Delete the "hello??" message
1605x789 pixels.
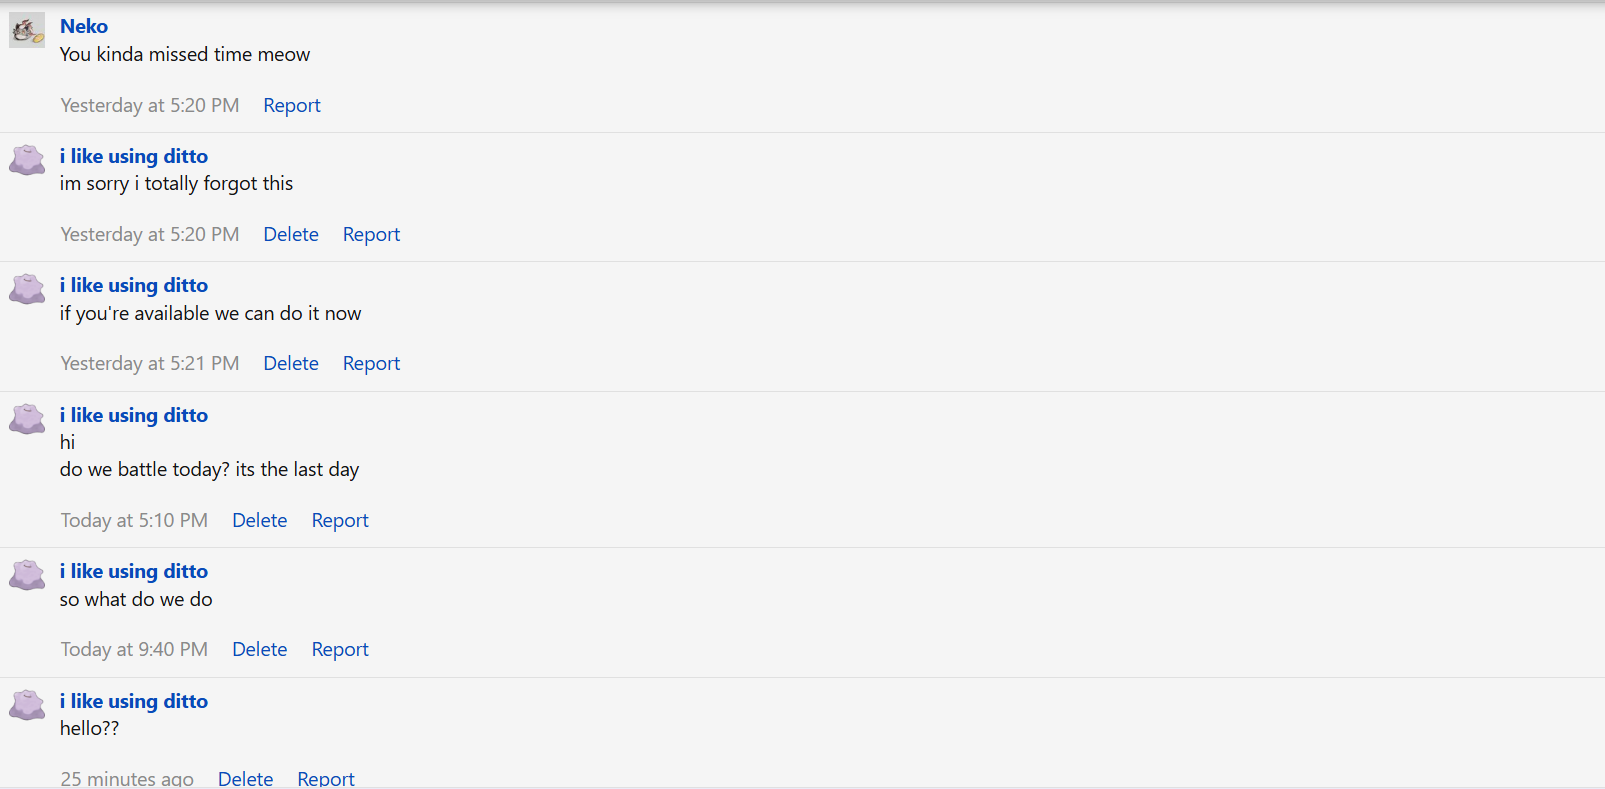click(x=246, y=778)
